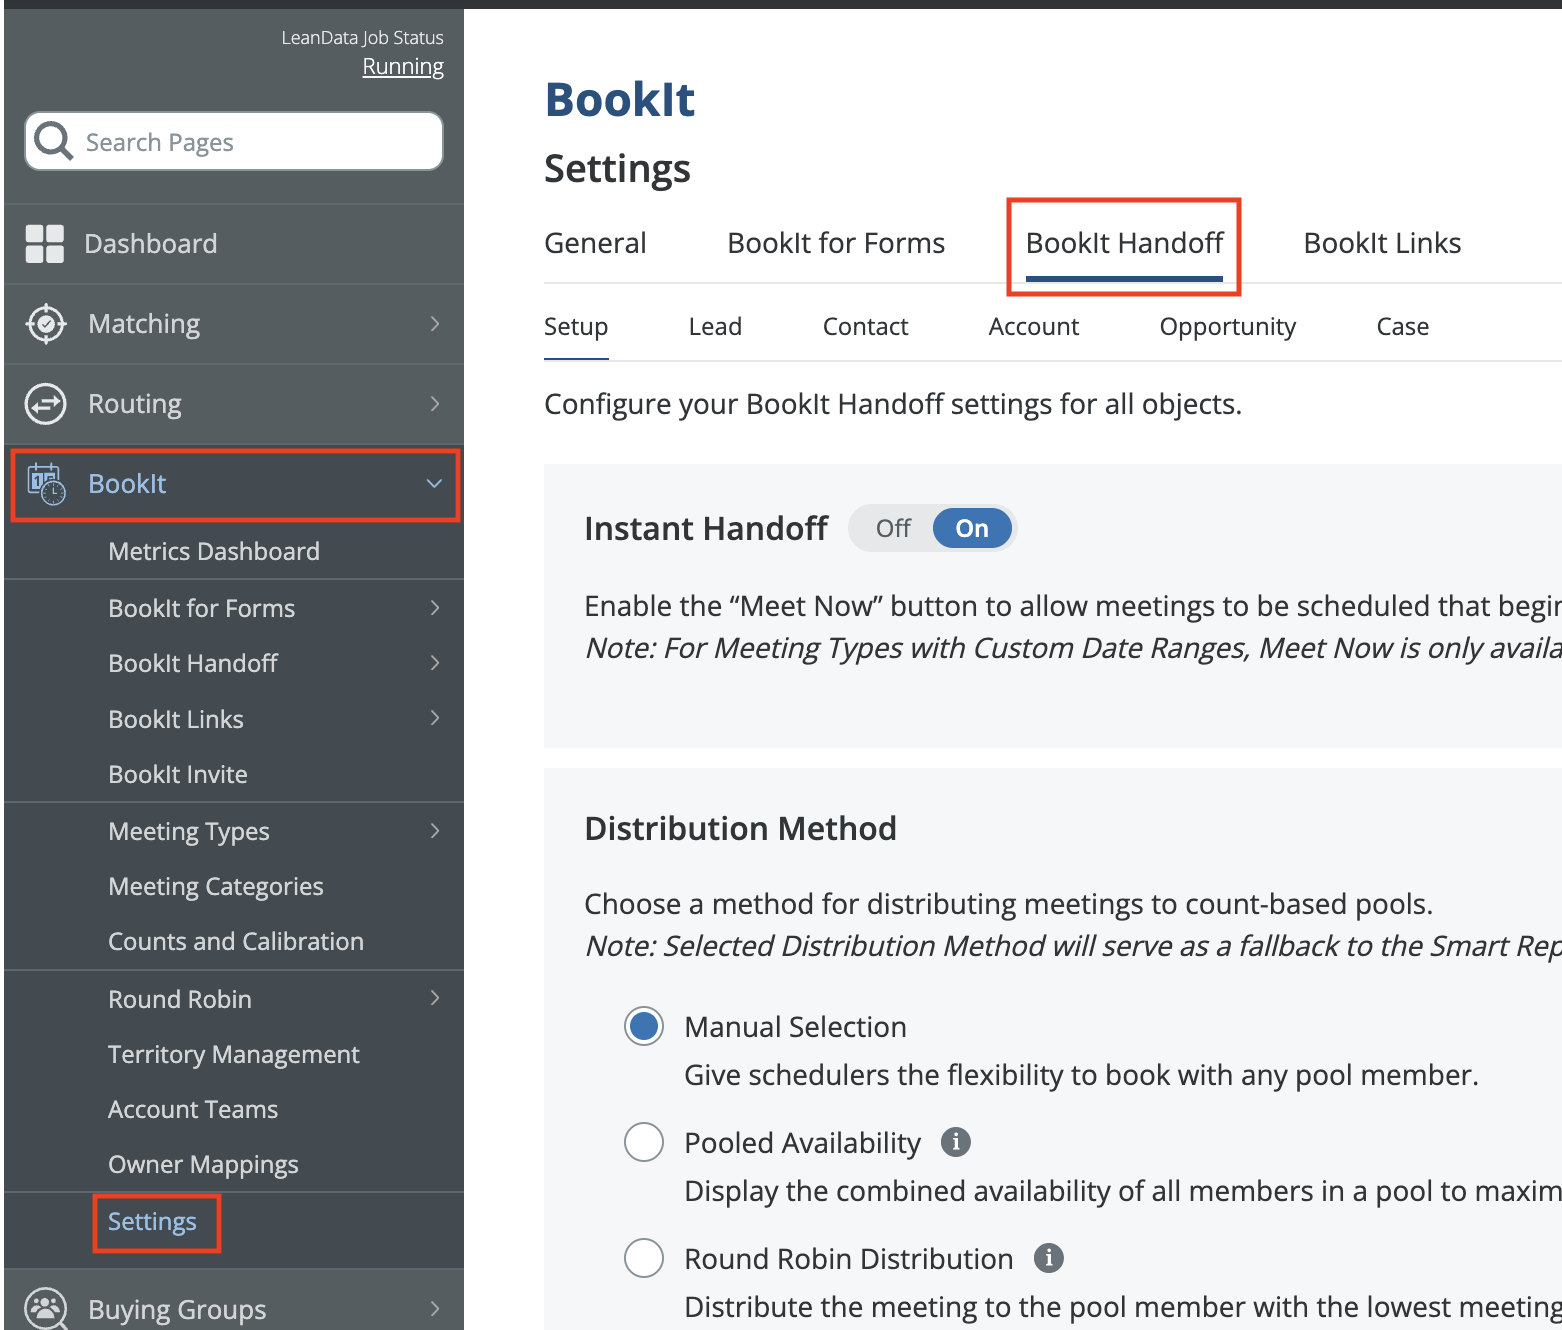Image resolution: width=1562 pixels, height=1330 pixels.
Task: Select the Pooled Availability radio button
Action: click(x=644, y=1142)
